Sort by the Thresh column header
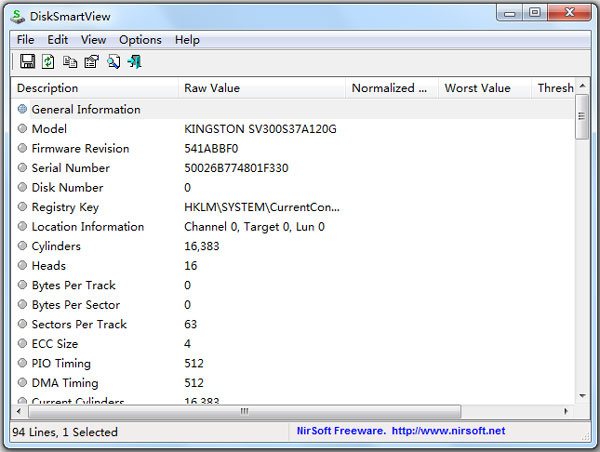The width and height of the screenshot is (600, 452). click(x=553, y=88)
